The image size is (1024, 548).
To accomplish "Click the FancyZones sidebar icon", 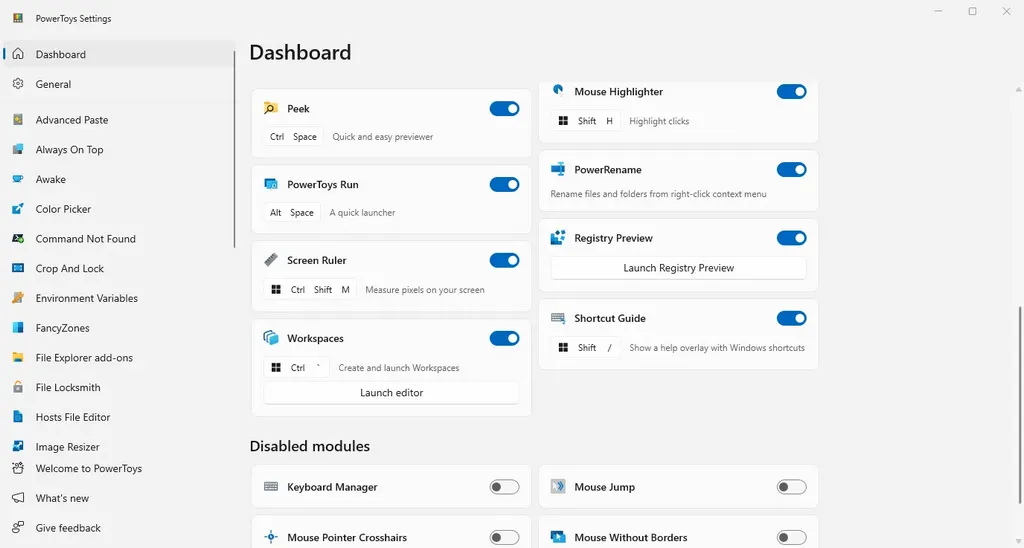I will point(18,328).
